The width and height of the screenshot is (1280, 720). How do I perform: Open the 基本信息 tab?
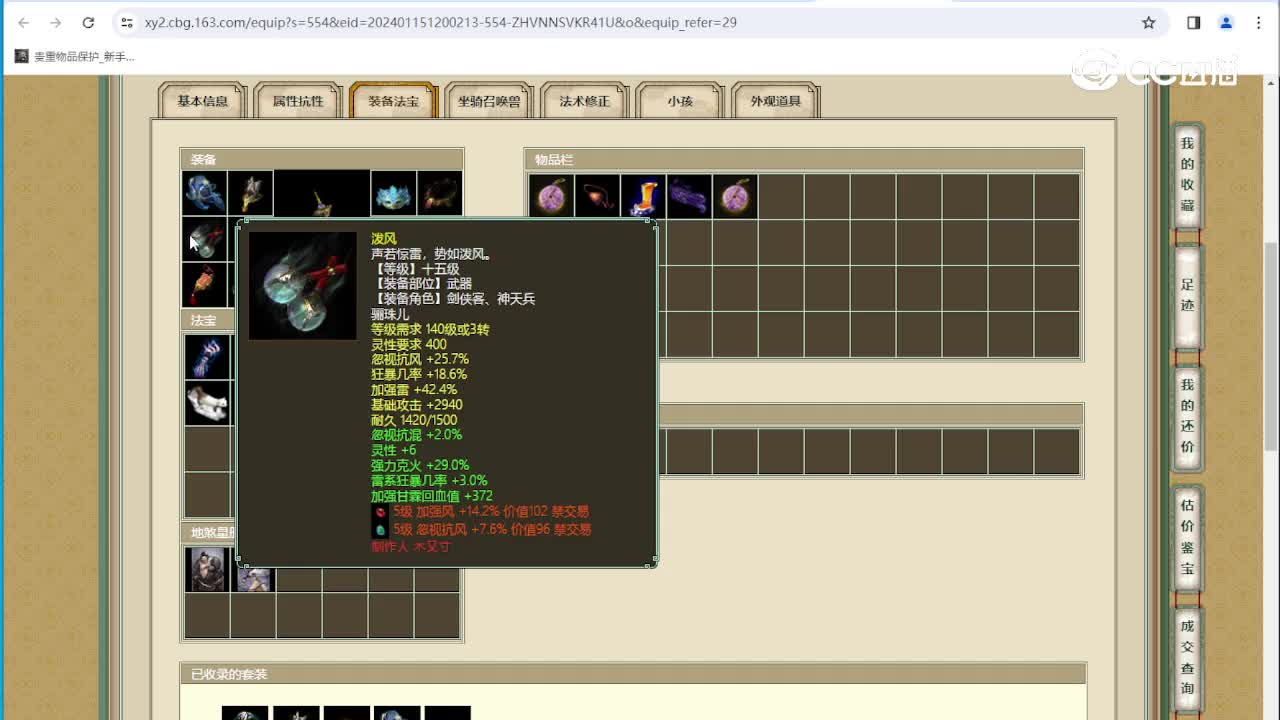[203, 101]
